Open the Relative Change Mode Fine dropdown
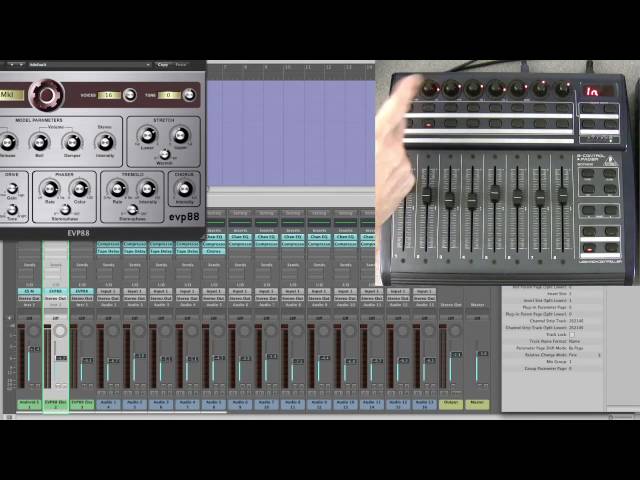This screenshot has height=480, width=640. (x=584, y=355)
